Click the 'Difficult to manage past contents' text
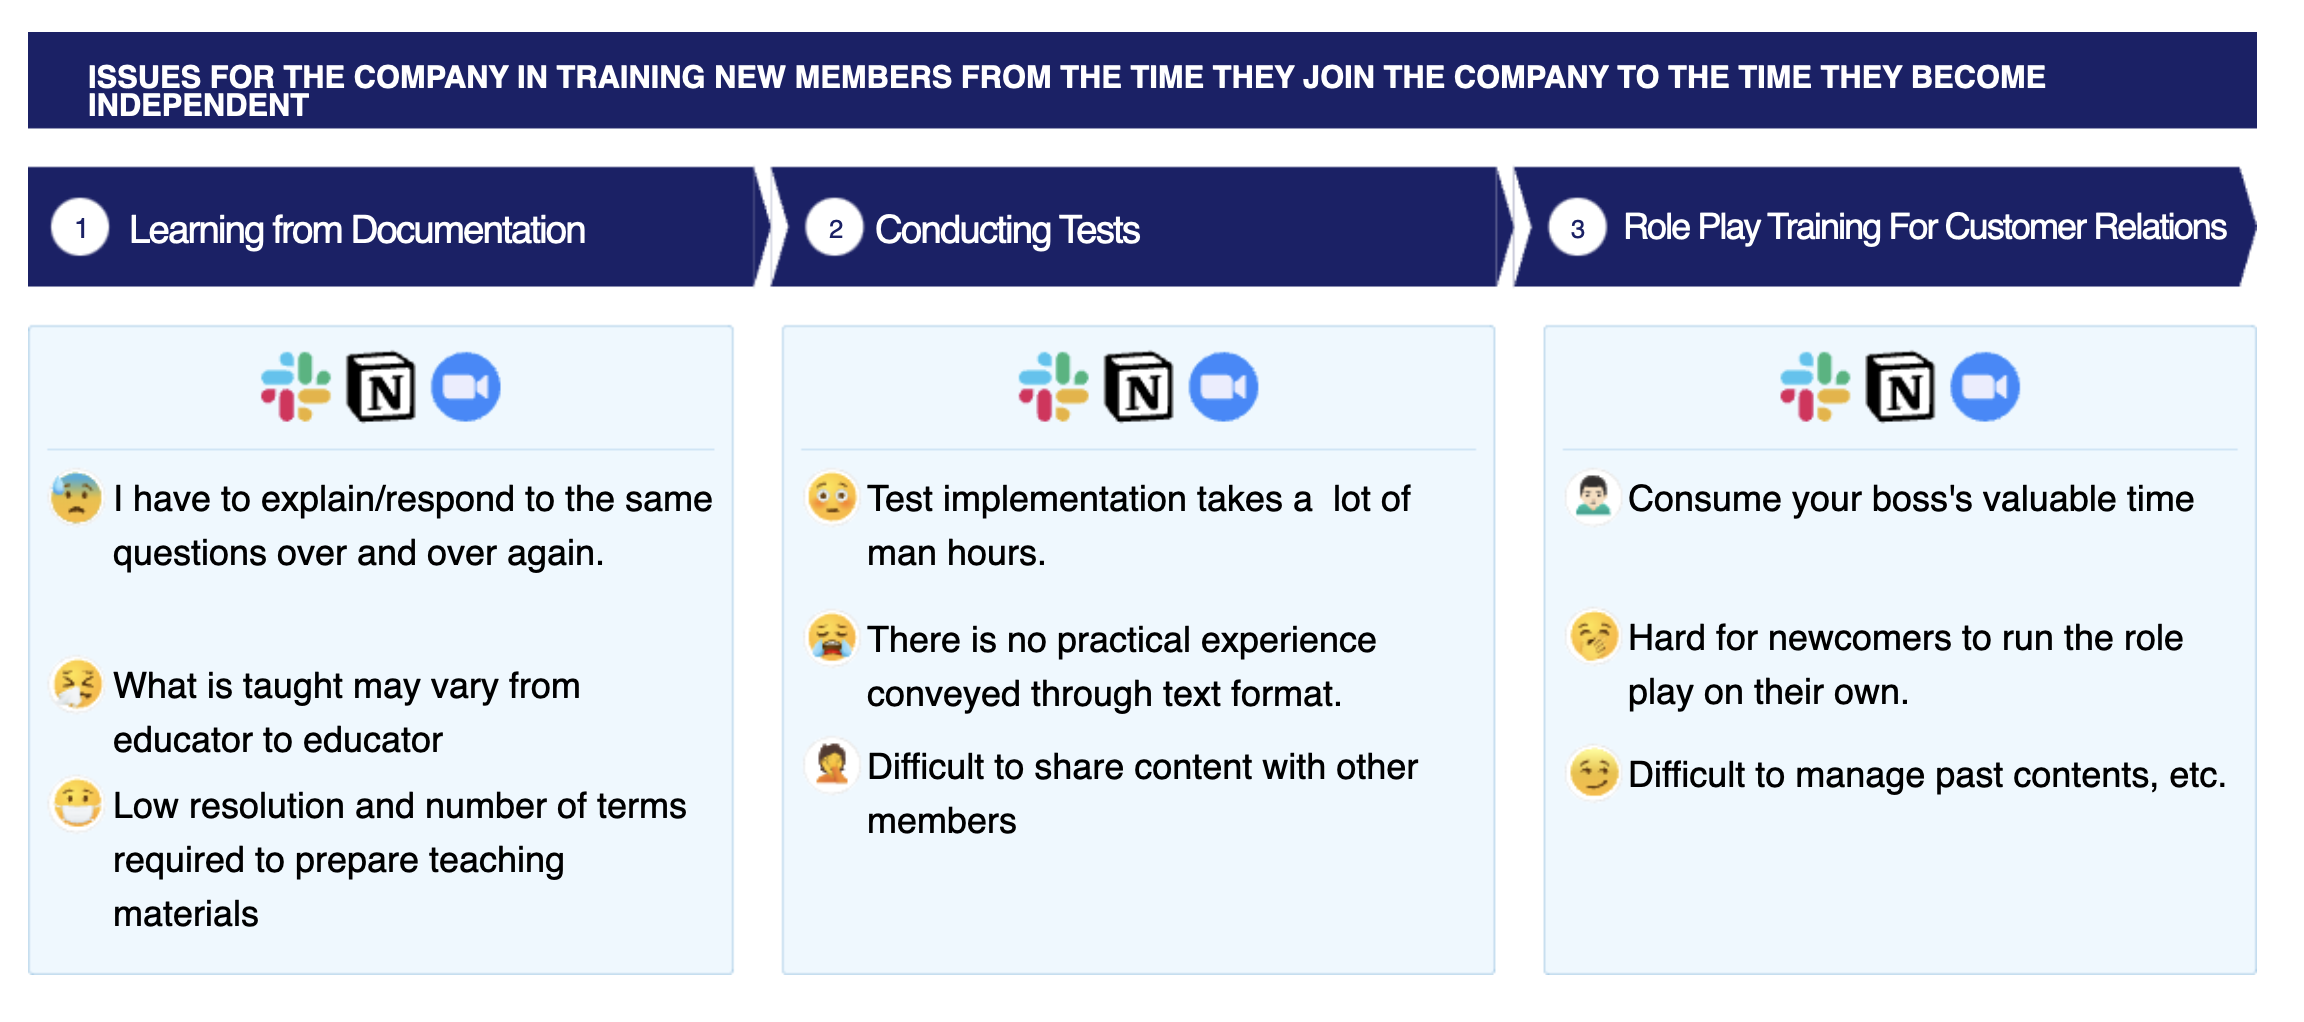This screenshot has width=2304, height=1022. click(1927, 775)
